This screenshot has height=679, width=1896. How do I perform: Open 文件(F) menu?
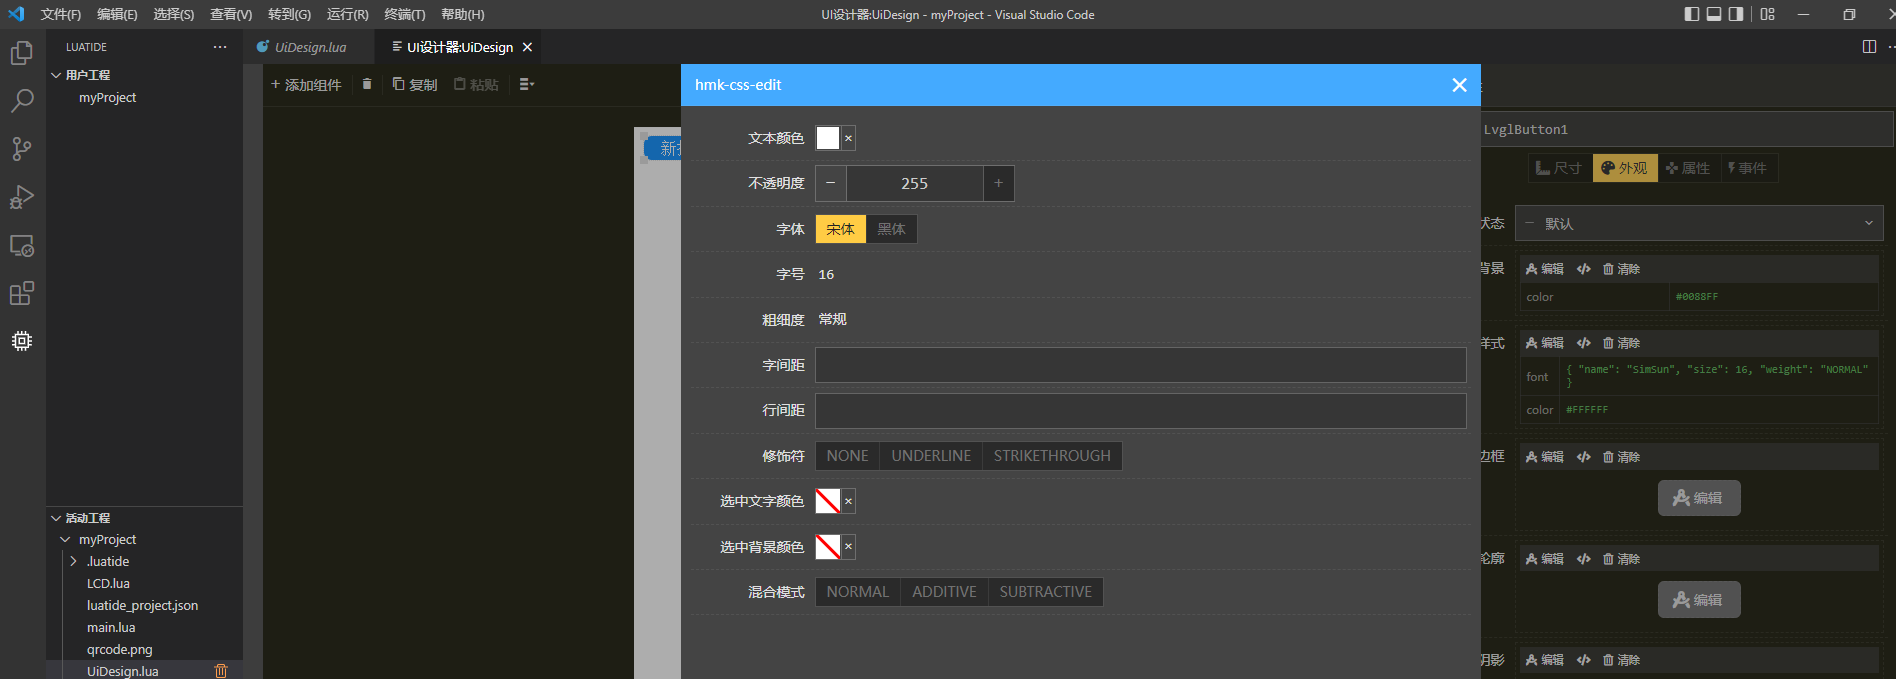pos(61,14)
